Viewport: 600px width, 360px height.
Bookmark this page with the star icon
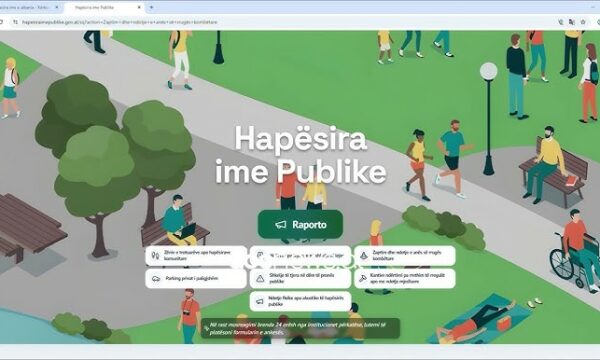click(x=583, y=22)
